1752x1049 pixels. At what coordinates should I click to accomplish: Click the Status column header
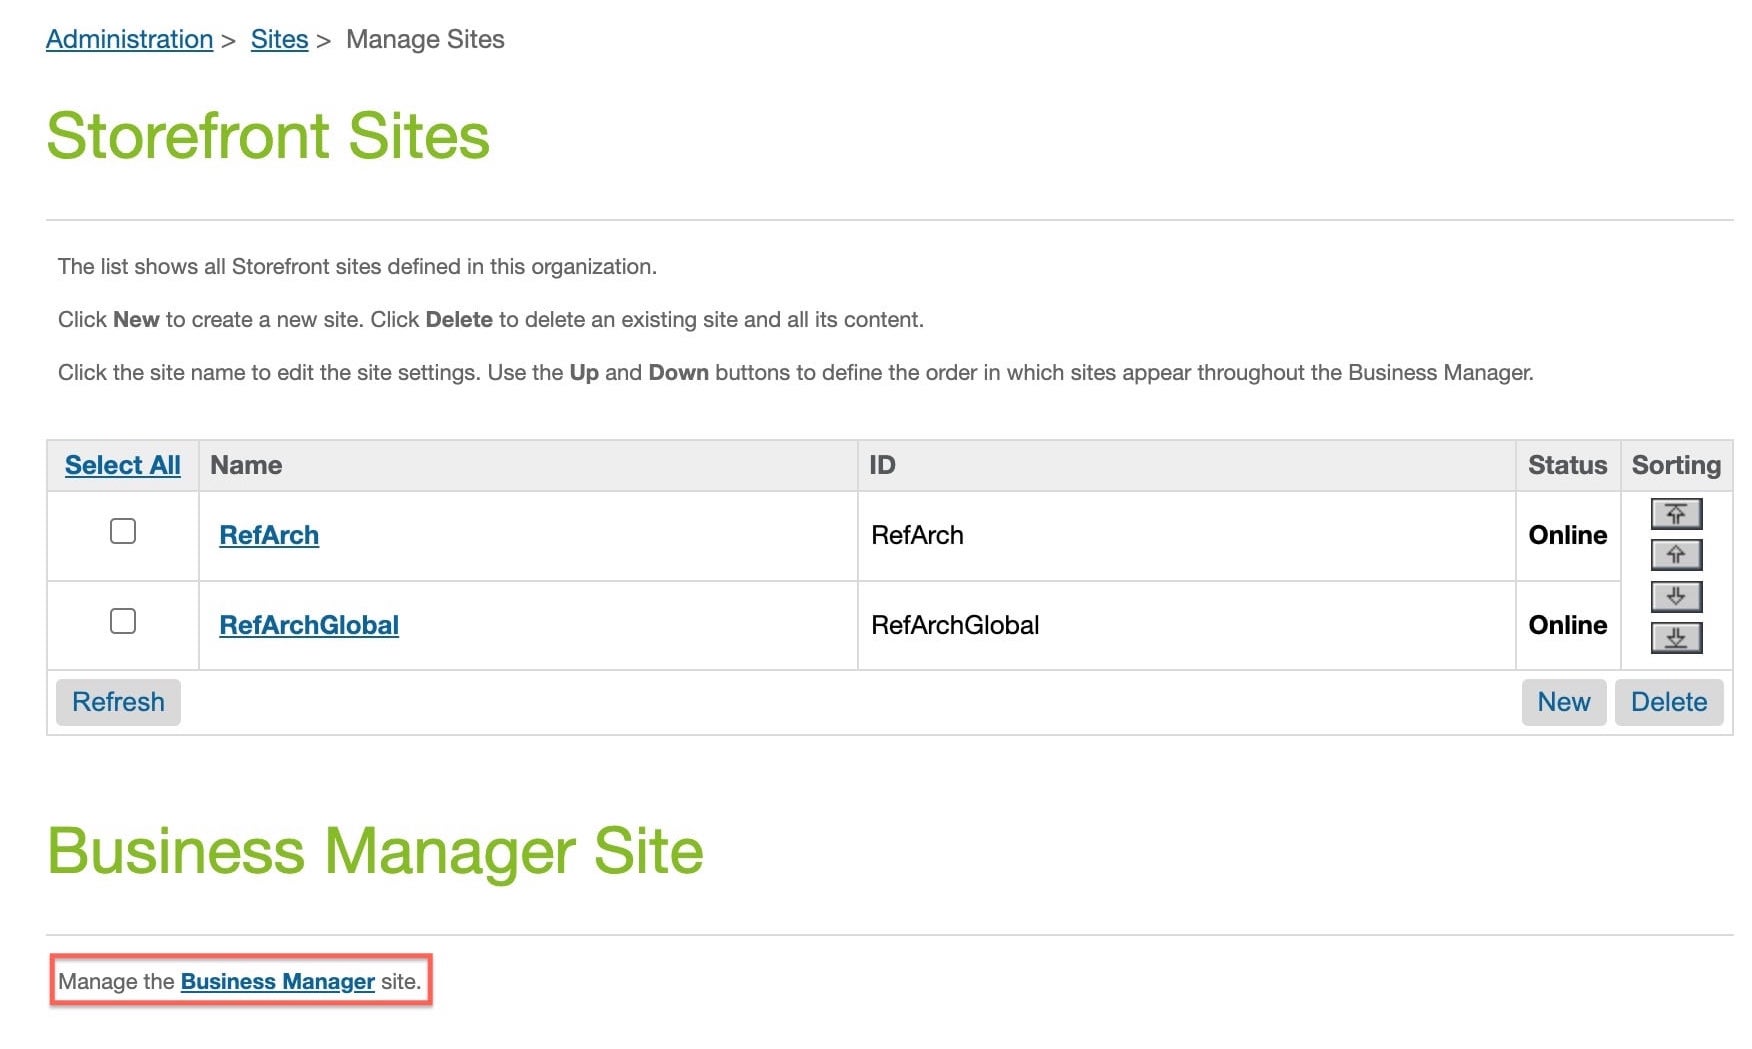point(1567,465)
